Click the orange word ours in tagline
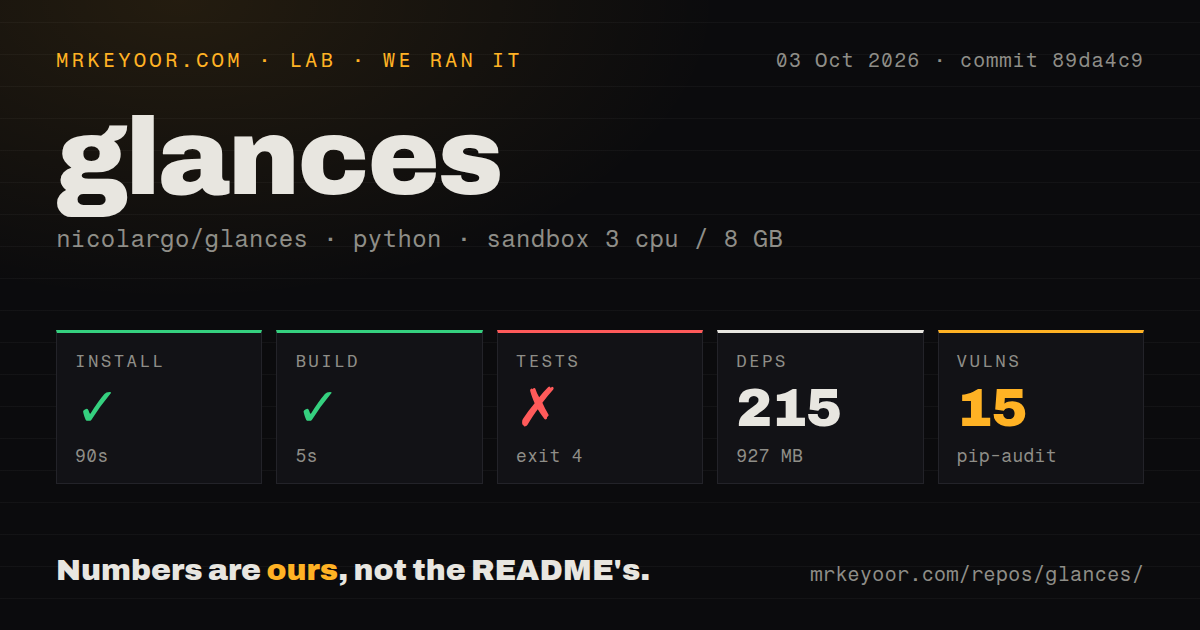This screenshot has height=630, width=1200. pyautogui.click(x=302, y=571)
